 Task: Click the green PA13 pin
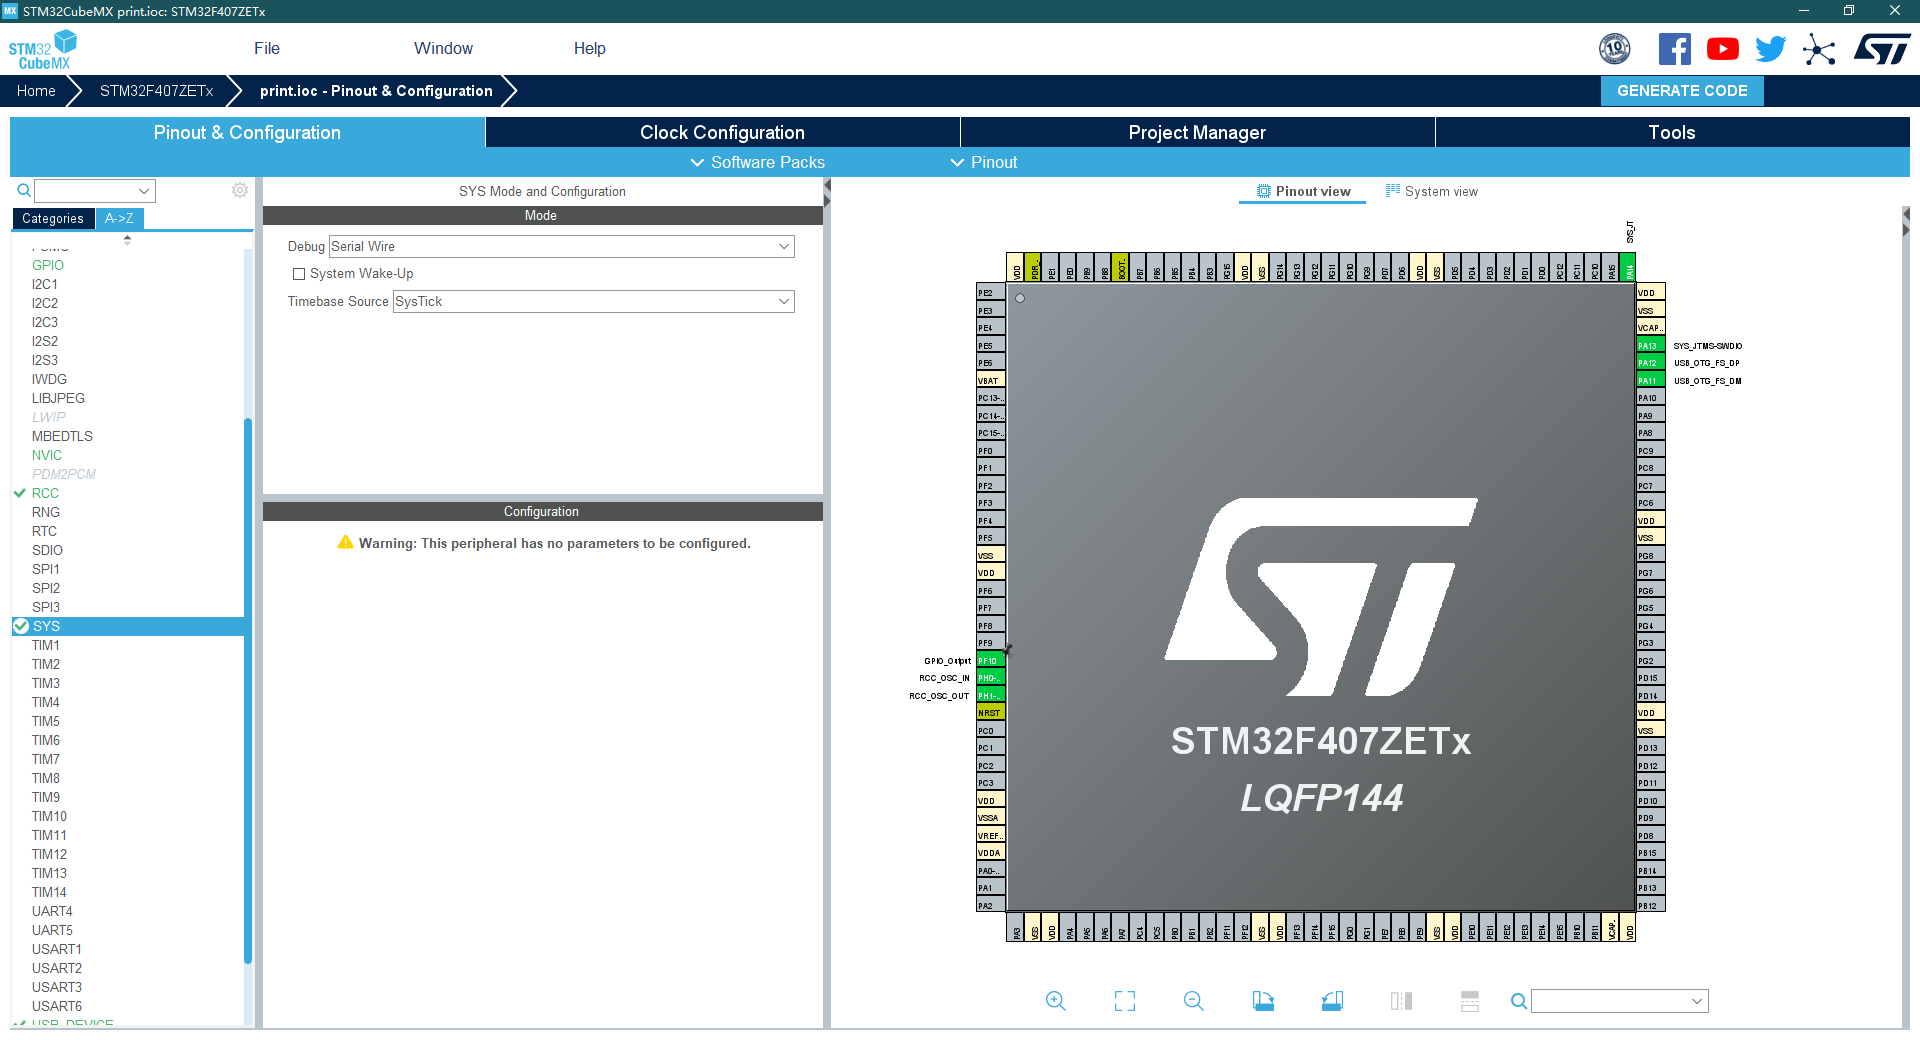coord(1650,345)
